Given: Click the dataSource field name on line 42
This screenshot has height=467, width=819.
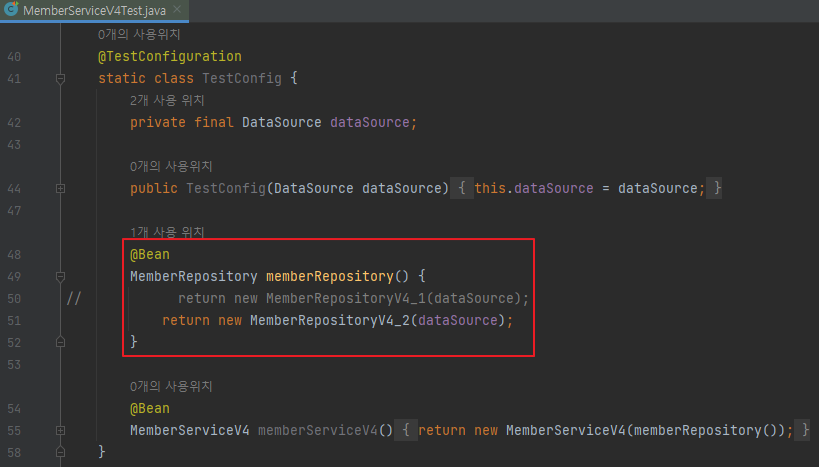Looking at the screenshot, I should click(370, 122).
